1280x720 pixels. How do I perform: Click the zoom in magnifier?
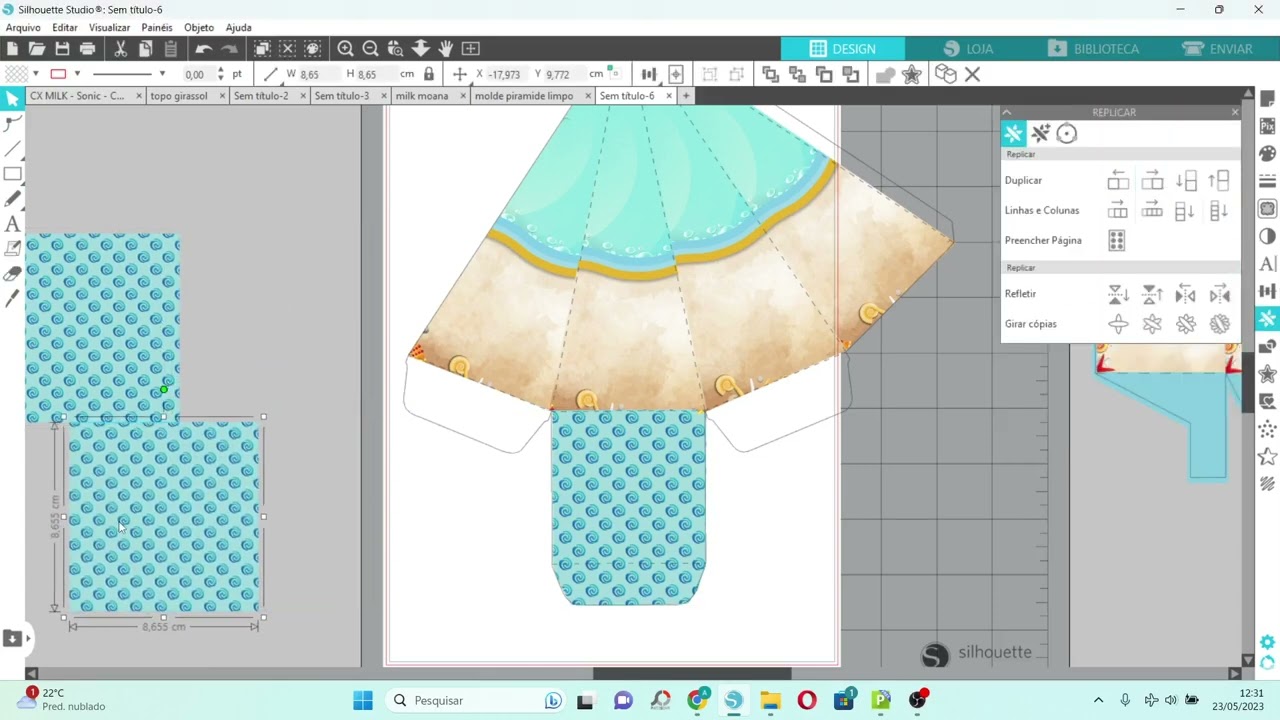[345, 48]
